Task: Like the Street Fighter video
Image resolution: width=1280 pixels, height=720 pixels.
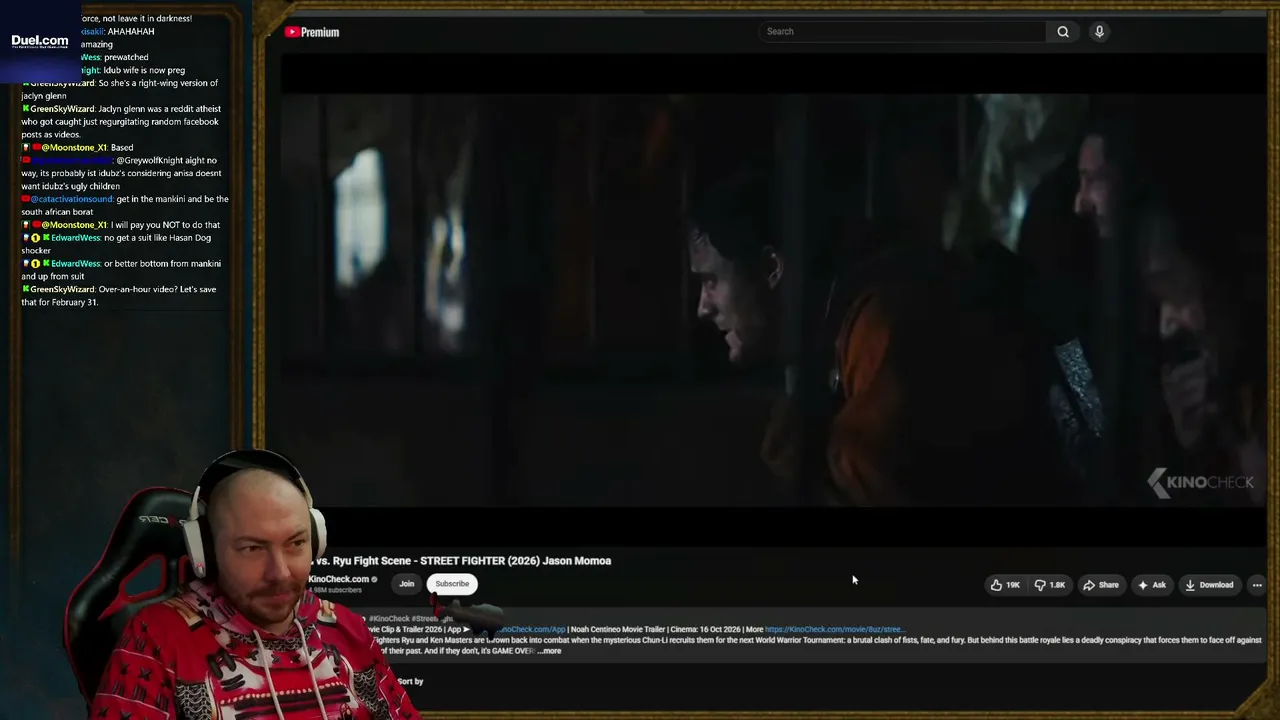Action: [1005, 585]
